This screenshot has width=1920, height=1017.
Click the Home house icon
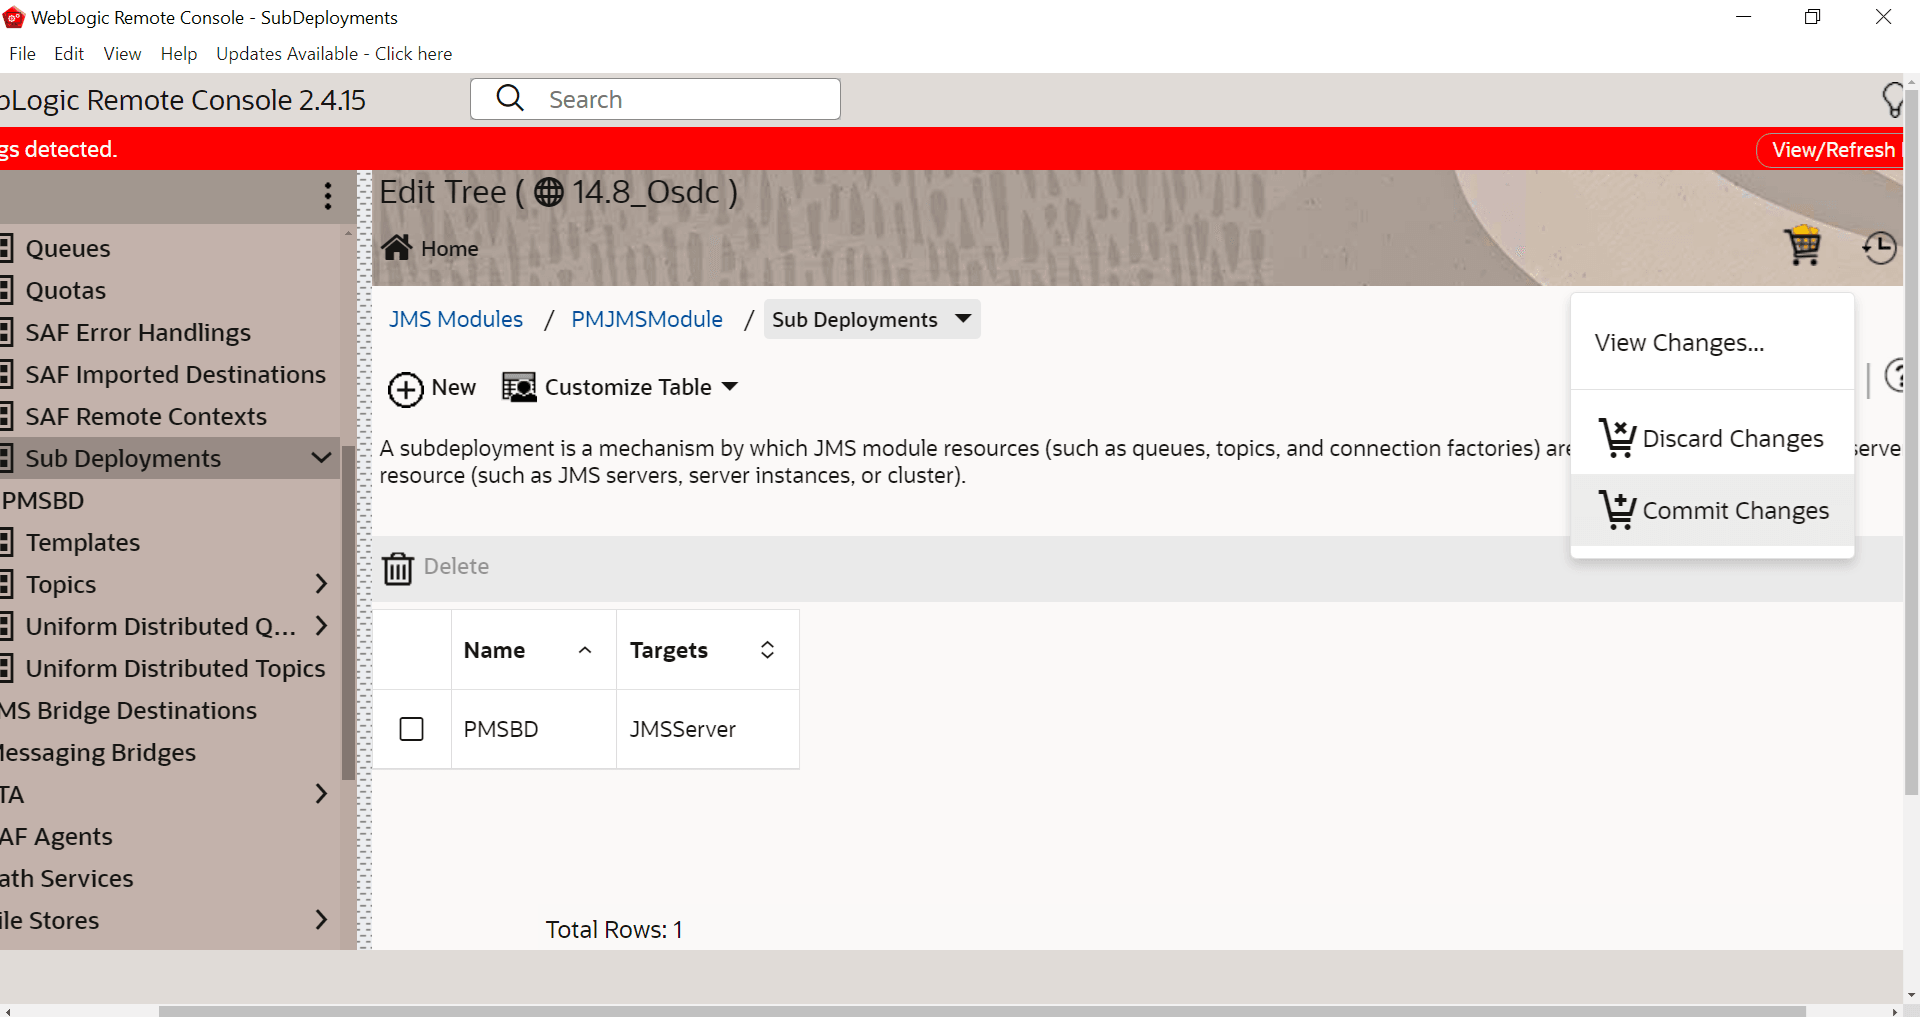(397, 248)
